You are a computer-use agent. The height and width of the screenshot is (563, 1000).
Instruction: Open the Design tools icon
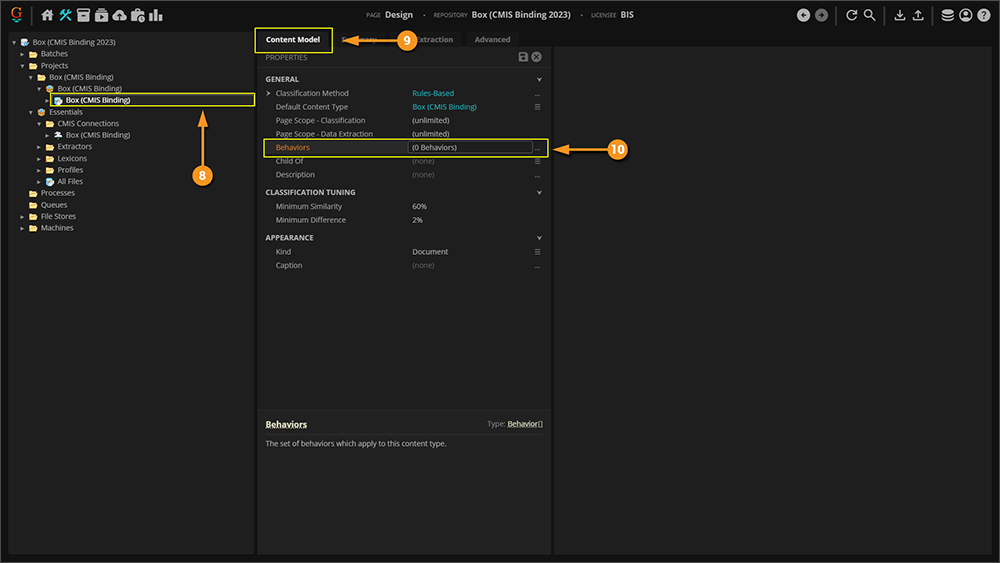click(65, 15)
